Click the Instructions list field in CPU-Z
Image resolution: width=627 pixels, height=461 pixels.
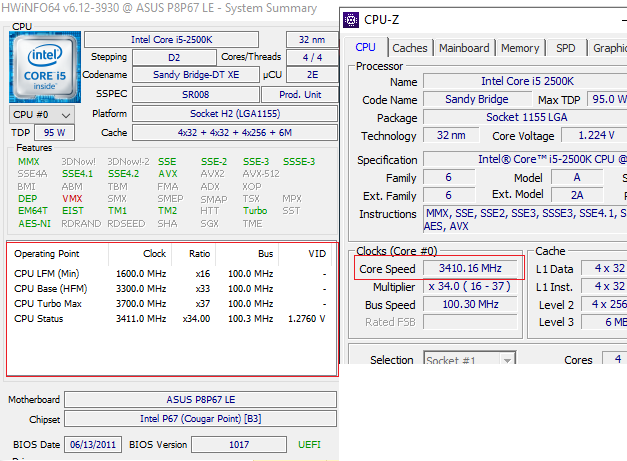click(x=525, y=220)
